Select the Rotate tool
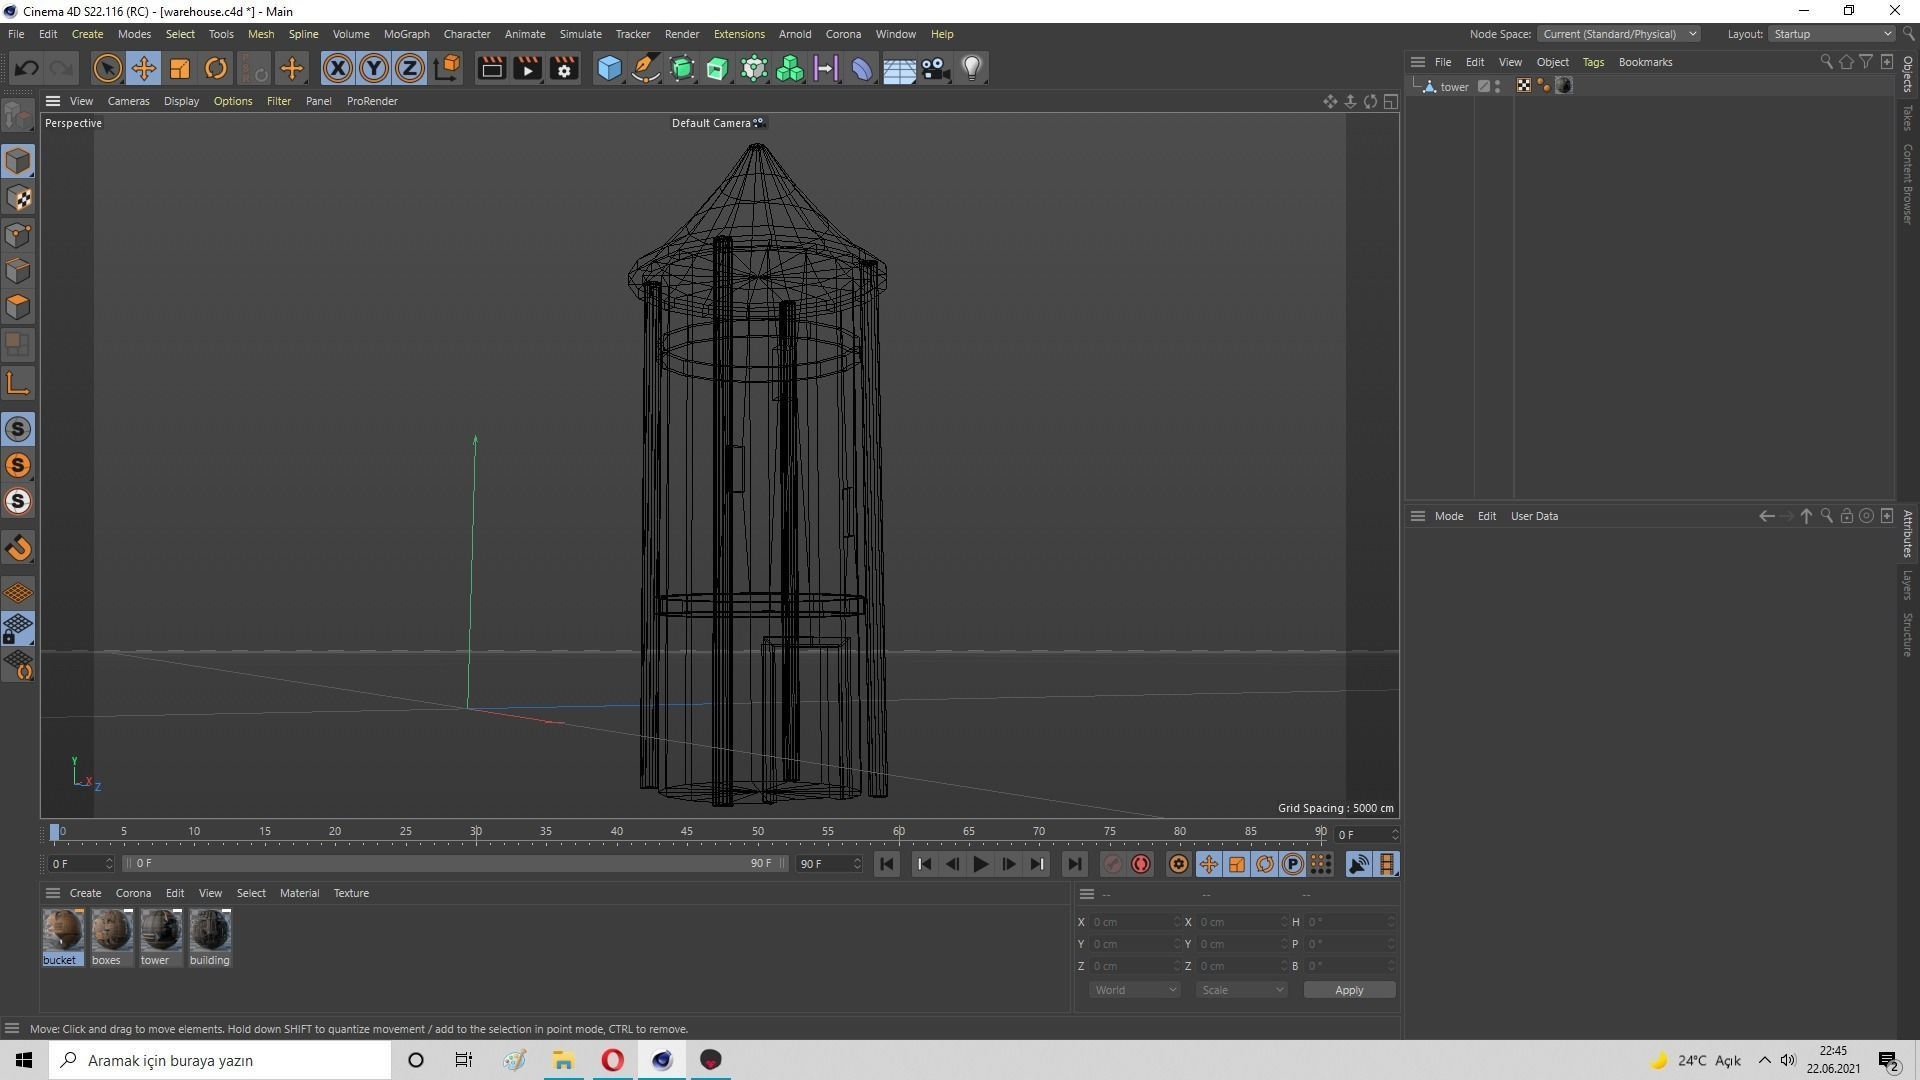1920x1080 pixels. click(216, 68)
